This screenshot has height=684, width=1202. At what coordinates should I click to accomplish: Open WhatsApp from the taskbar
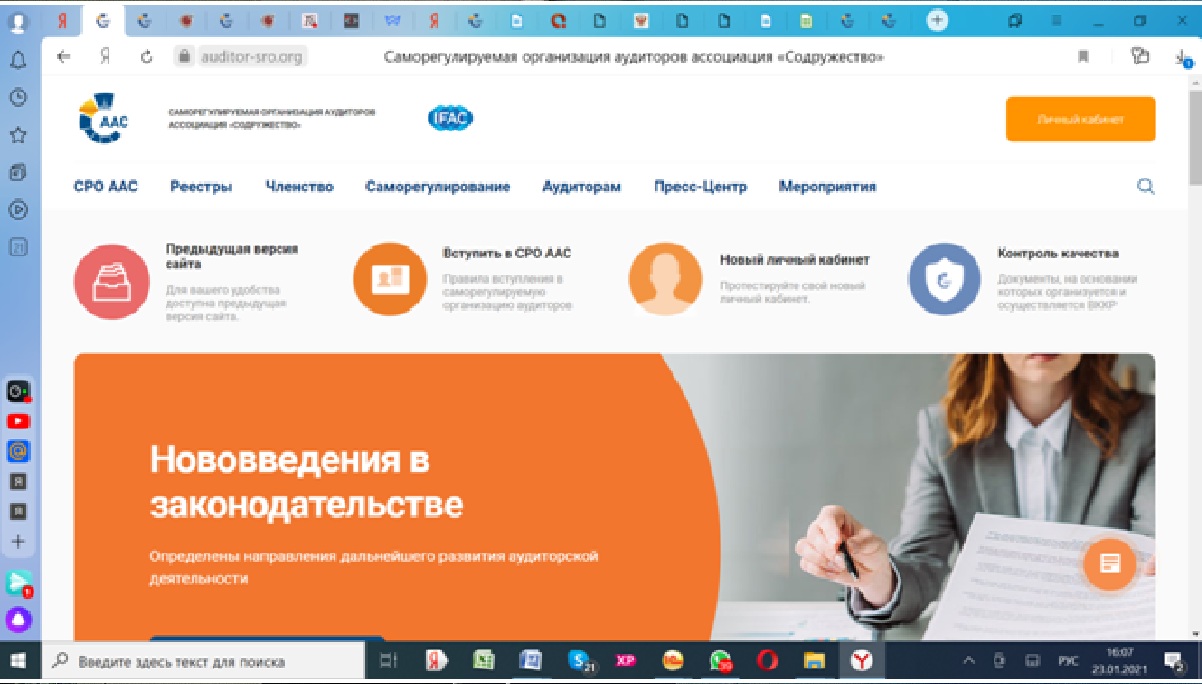tap(721, 661)
